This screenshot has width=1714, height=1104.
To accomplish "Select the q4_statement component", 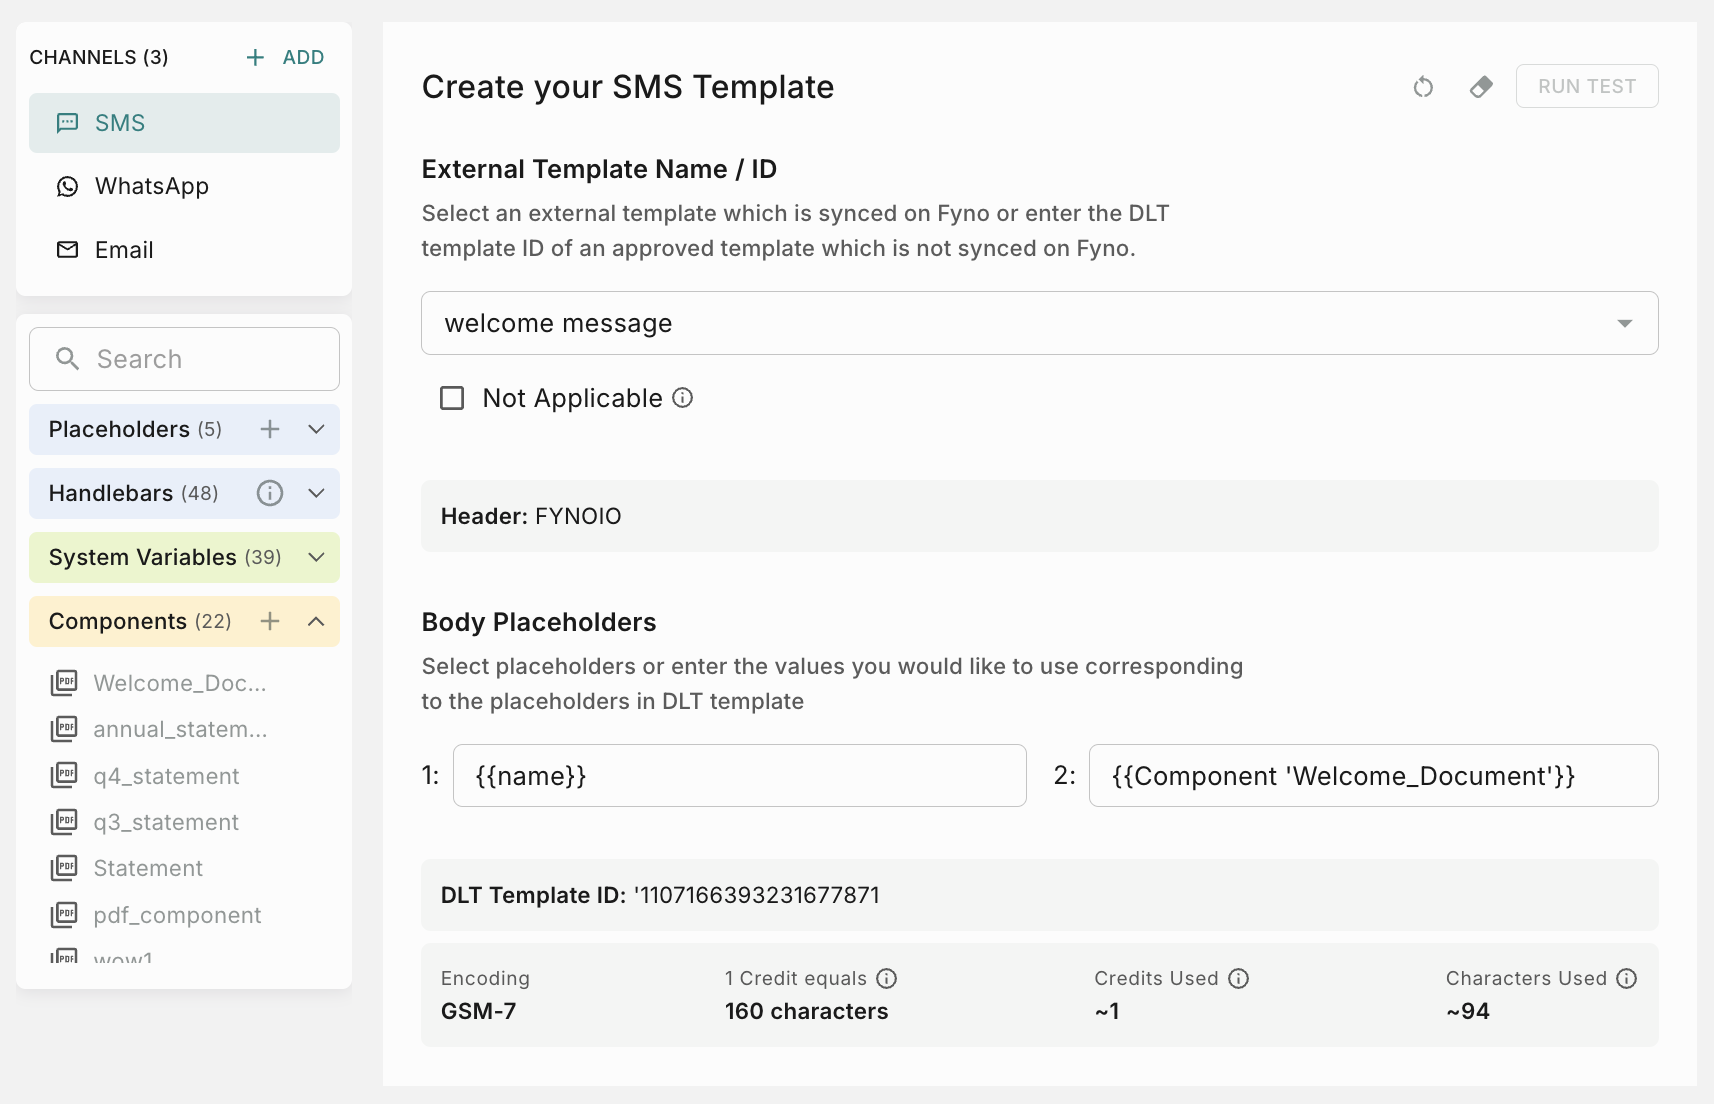I will pos(166,776).
